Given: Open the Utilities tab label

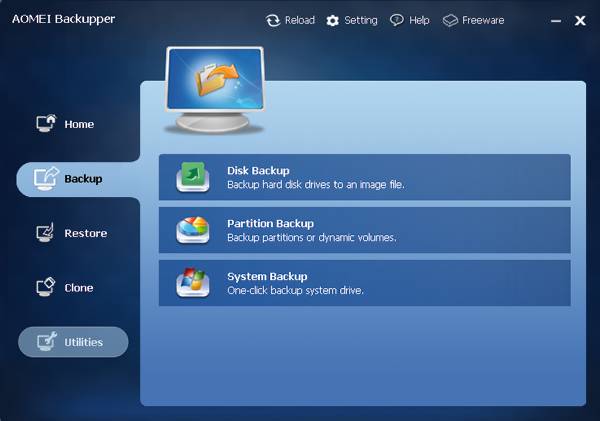Looking at the screenshot, I should click(83, 342).
